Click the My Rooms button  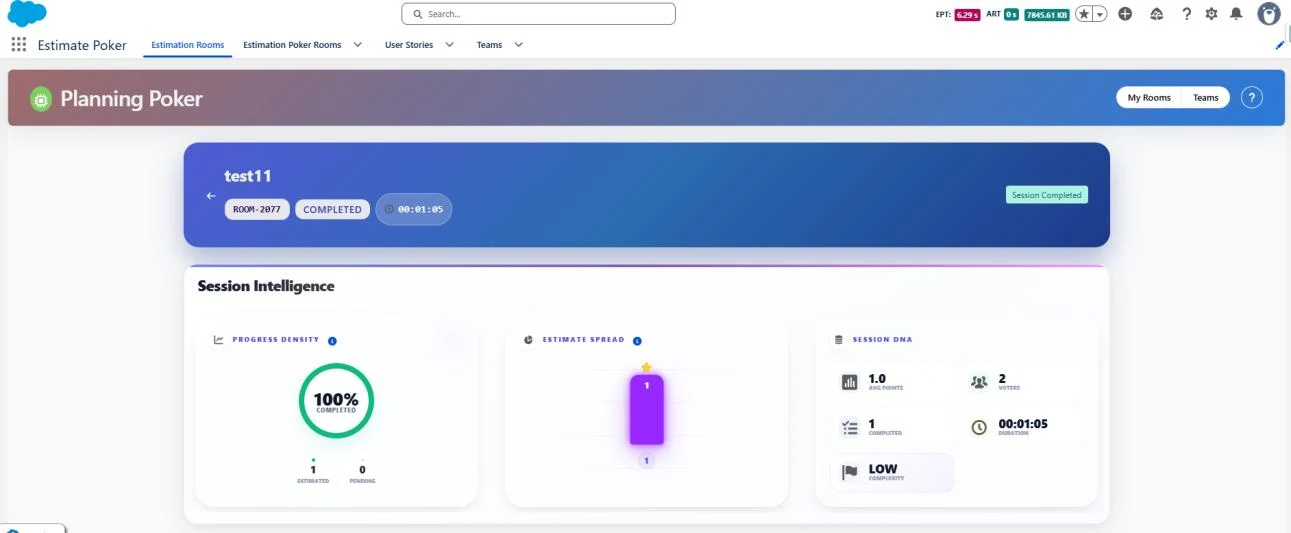click(1149, 98)
